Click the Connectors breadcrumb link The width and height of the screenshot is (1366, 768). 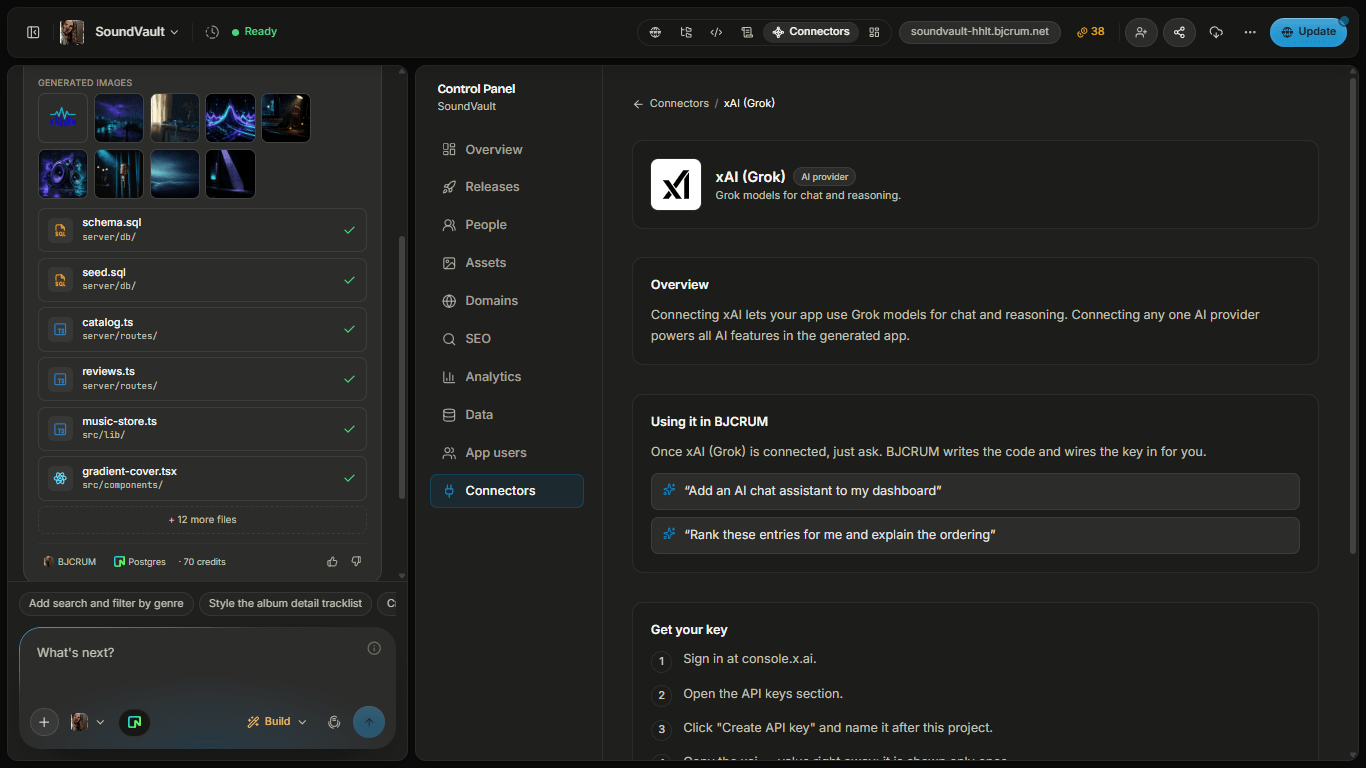pyautogui.click(x=679, y=104)
